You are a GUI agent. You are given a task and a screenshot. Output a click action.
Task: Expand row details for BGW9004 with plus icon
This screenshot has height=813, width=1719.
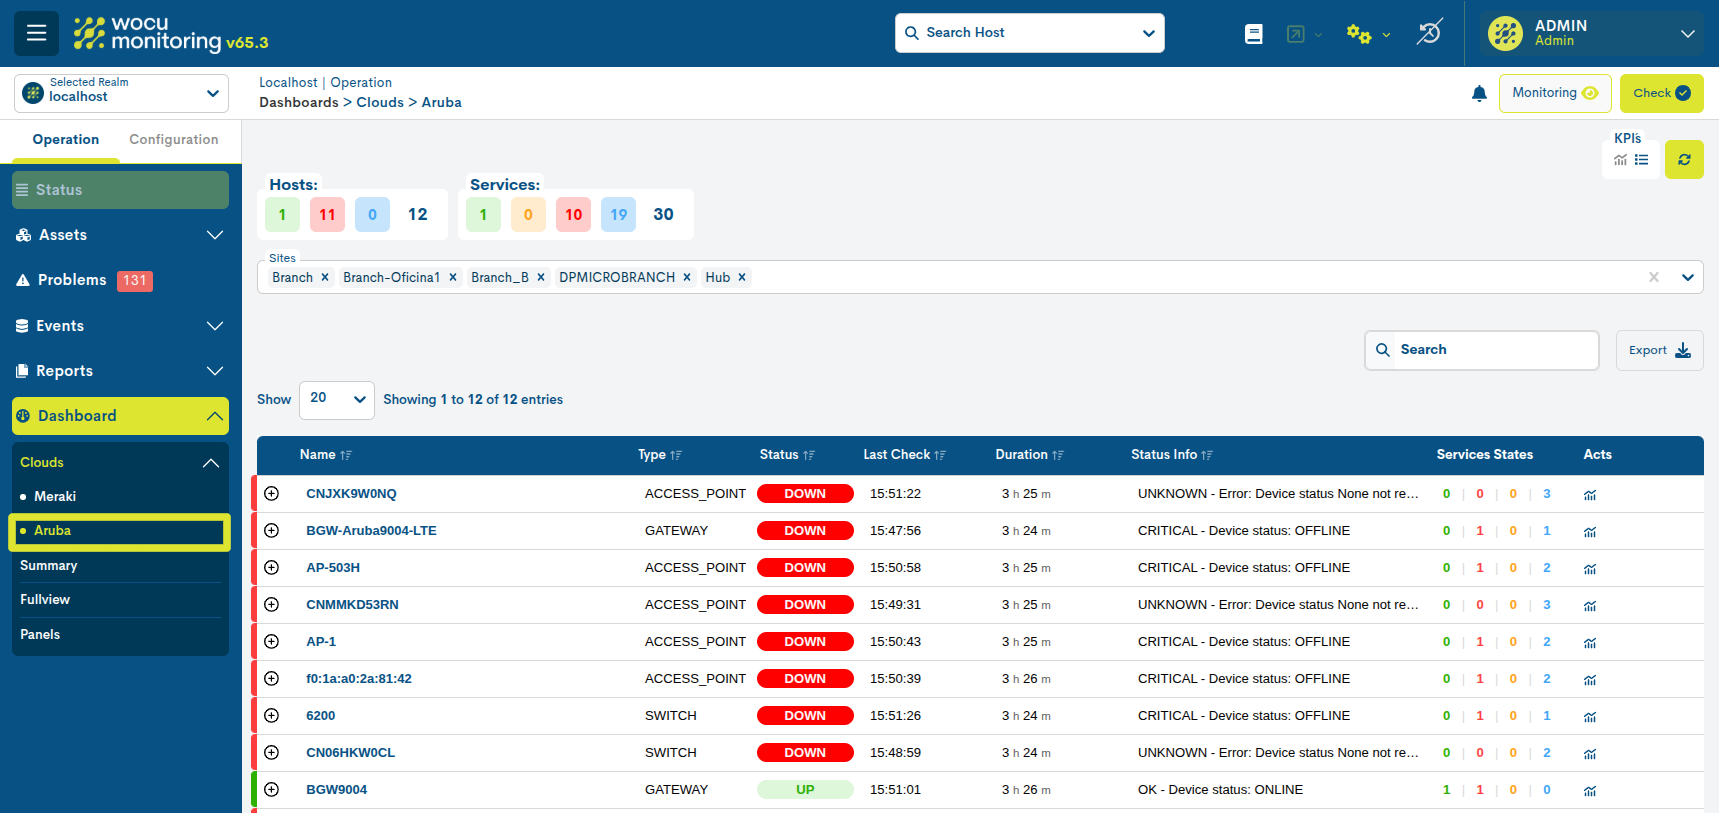pos(271,790)
